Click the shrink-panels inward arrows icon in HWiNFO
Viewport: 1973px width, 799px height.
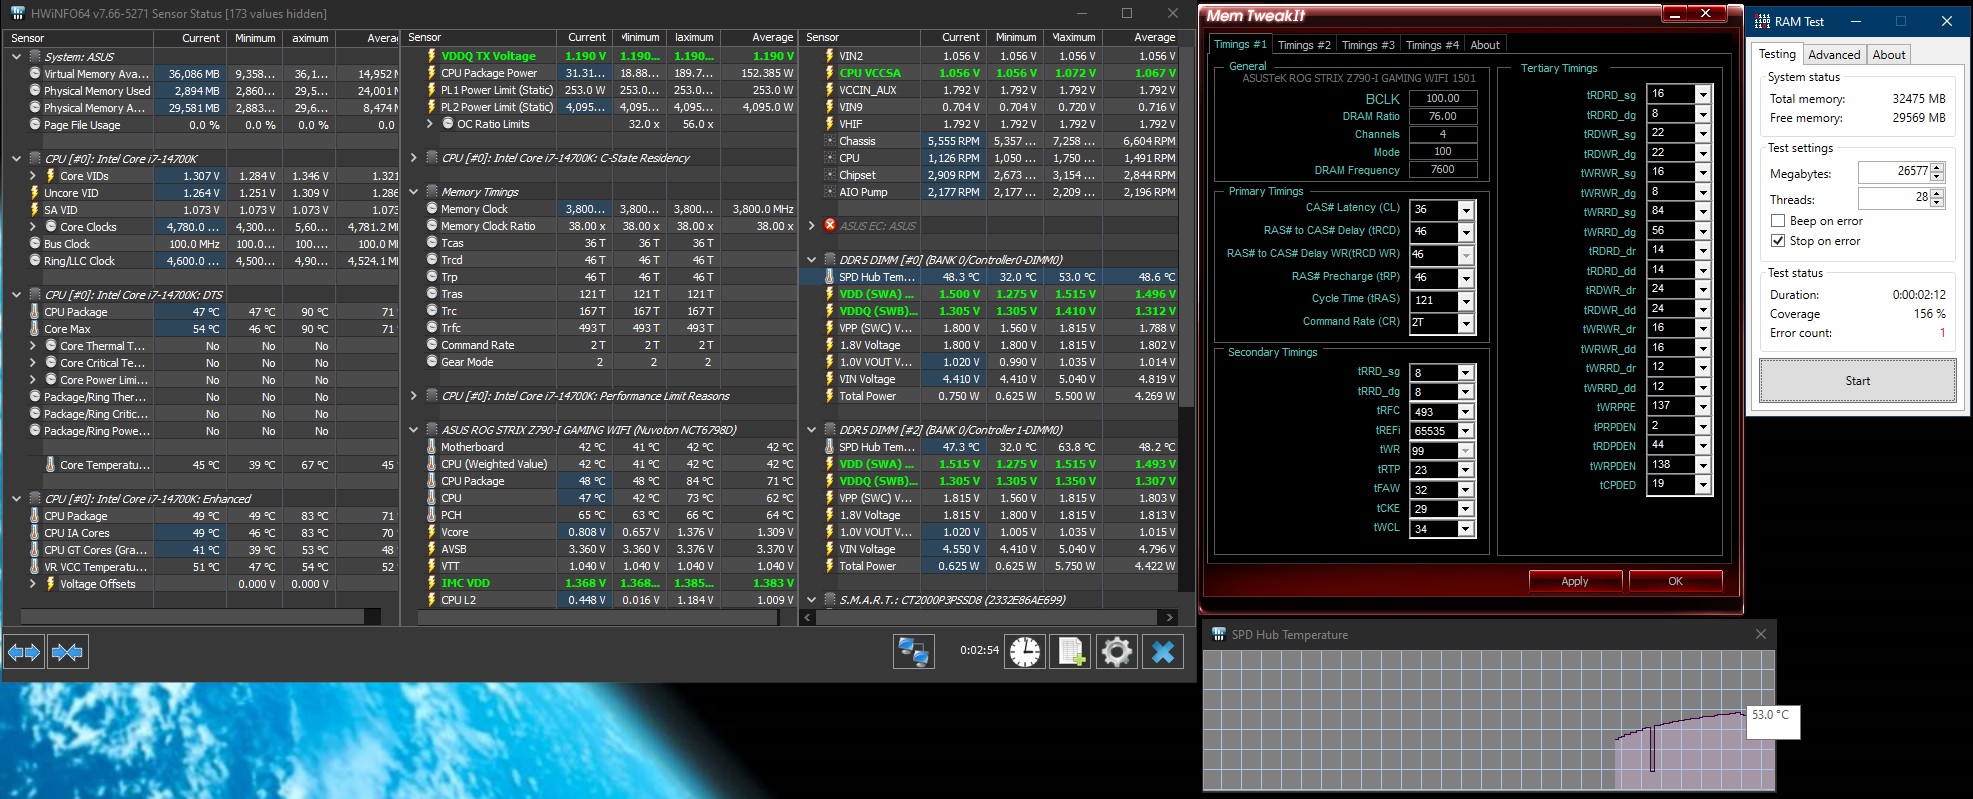point(67,652)
